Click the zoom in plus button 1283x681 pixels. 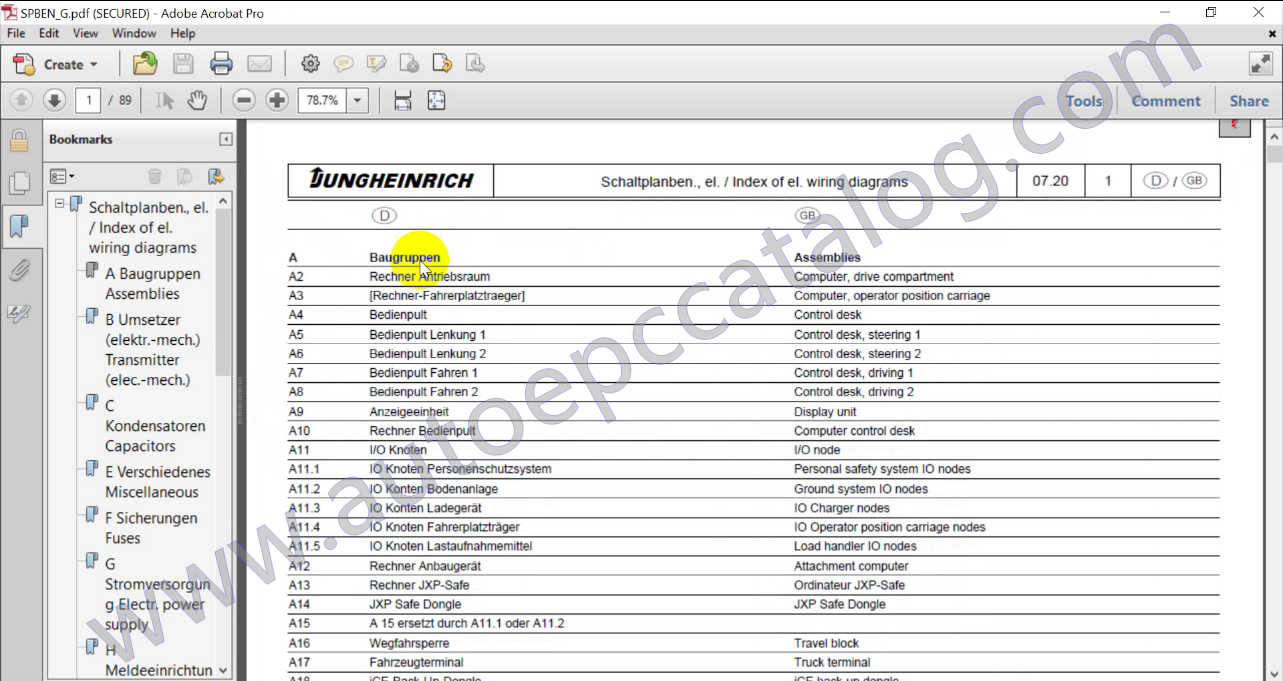point(277,100)
